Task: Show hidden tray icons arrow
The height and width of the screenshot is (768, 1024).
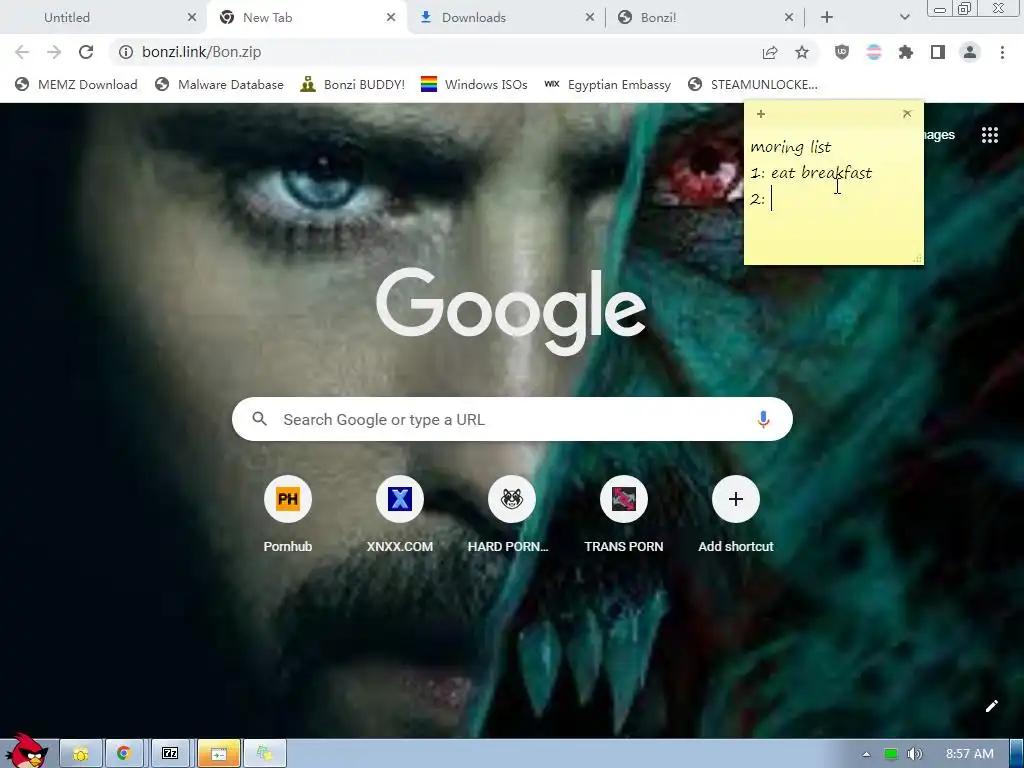Action: (x=866, y=754)
